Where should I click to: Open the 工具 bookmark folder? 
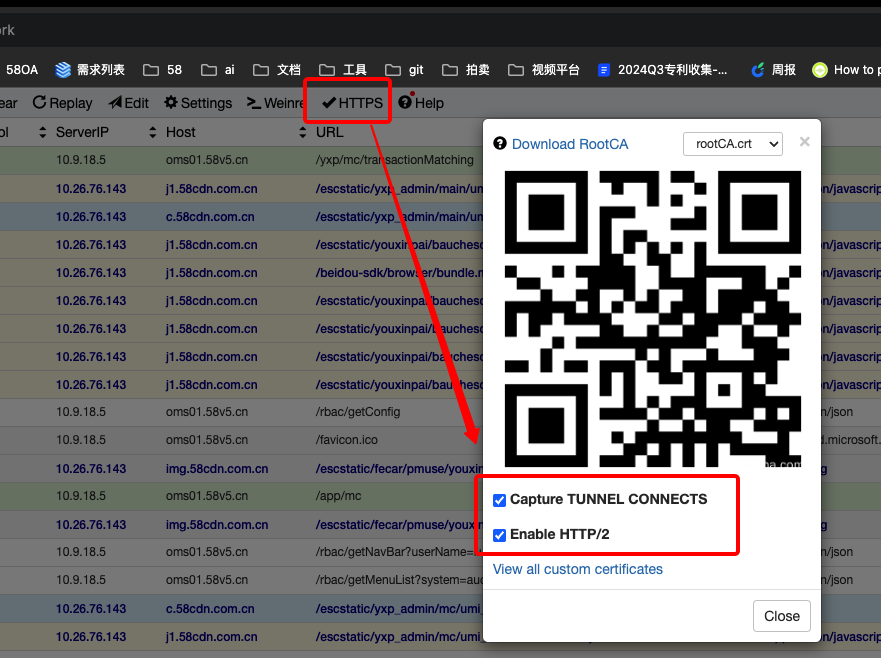343,70
